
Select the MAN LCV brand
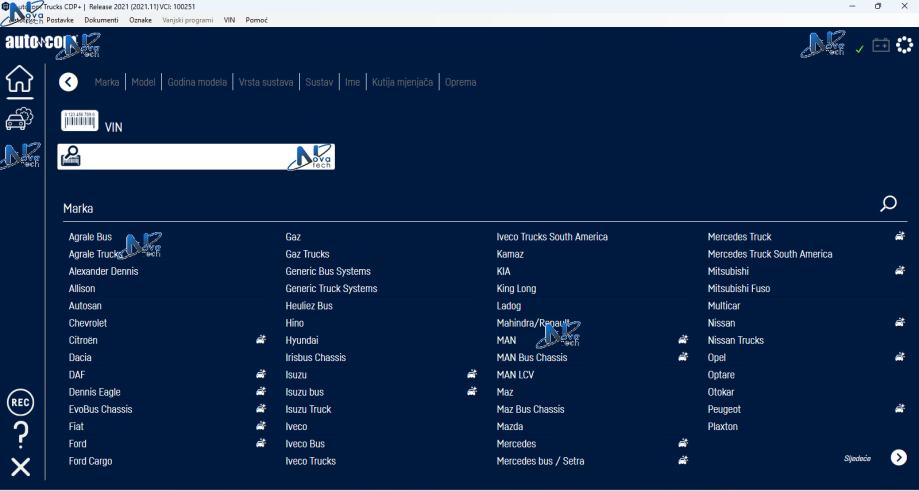pyautogui.click(x=515, y=375)
